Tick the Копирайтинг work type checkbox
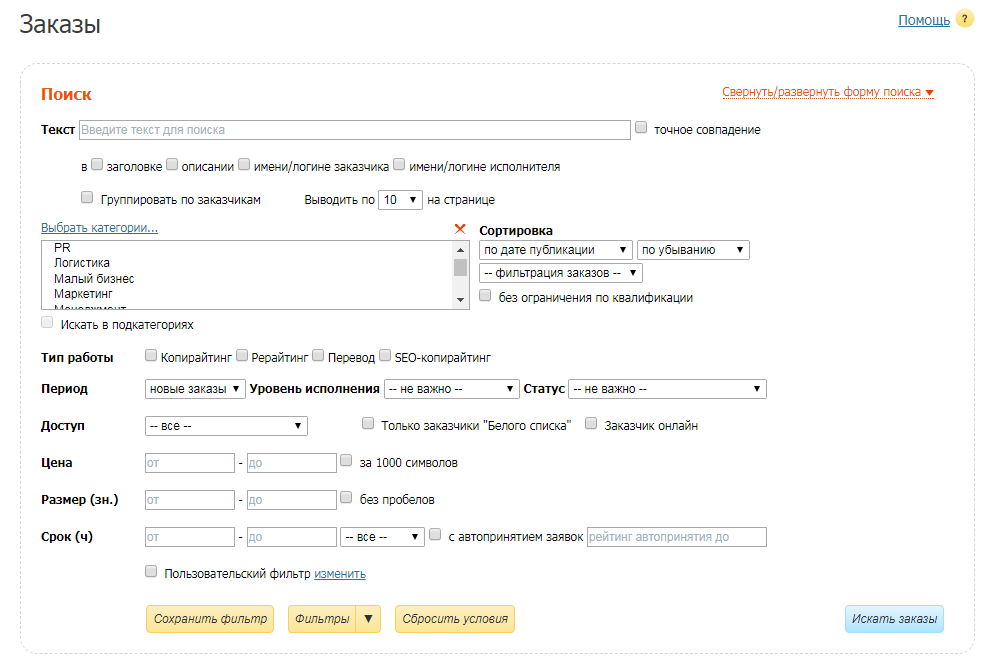 click(151, 356)
